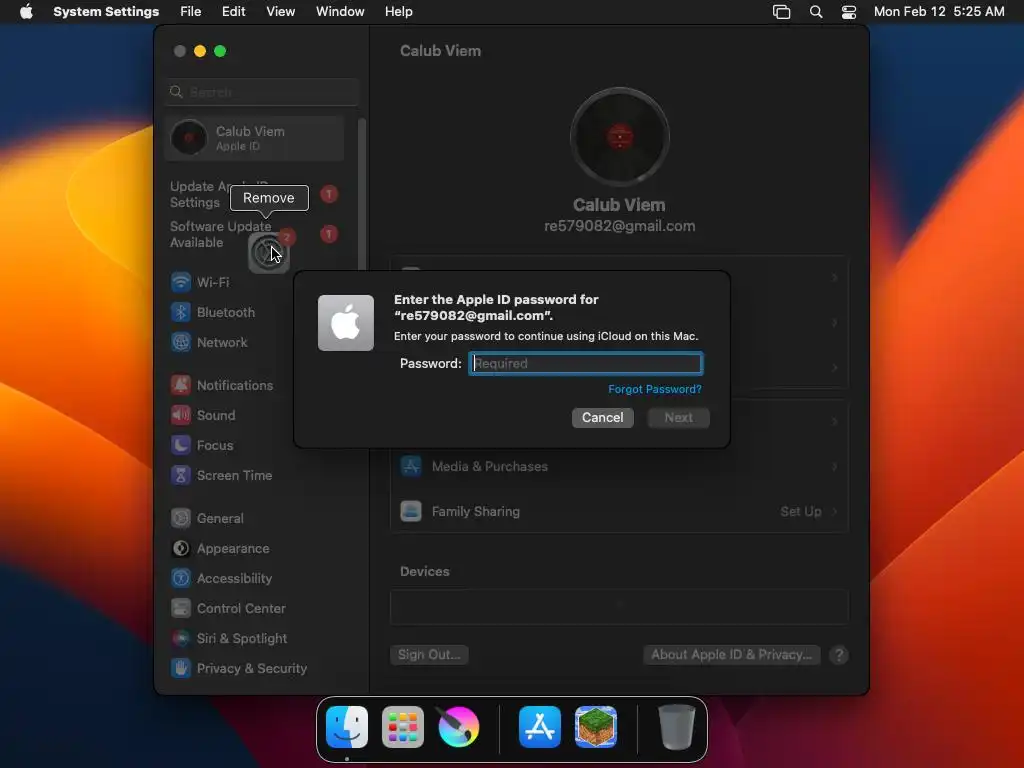Image resolution: width=1024 pixels, height=768 pixels.
Task: Open About Apple ID & Privacy…
Action: [x=731, y=654]
